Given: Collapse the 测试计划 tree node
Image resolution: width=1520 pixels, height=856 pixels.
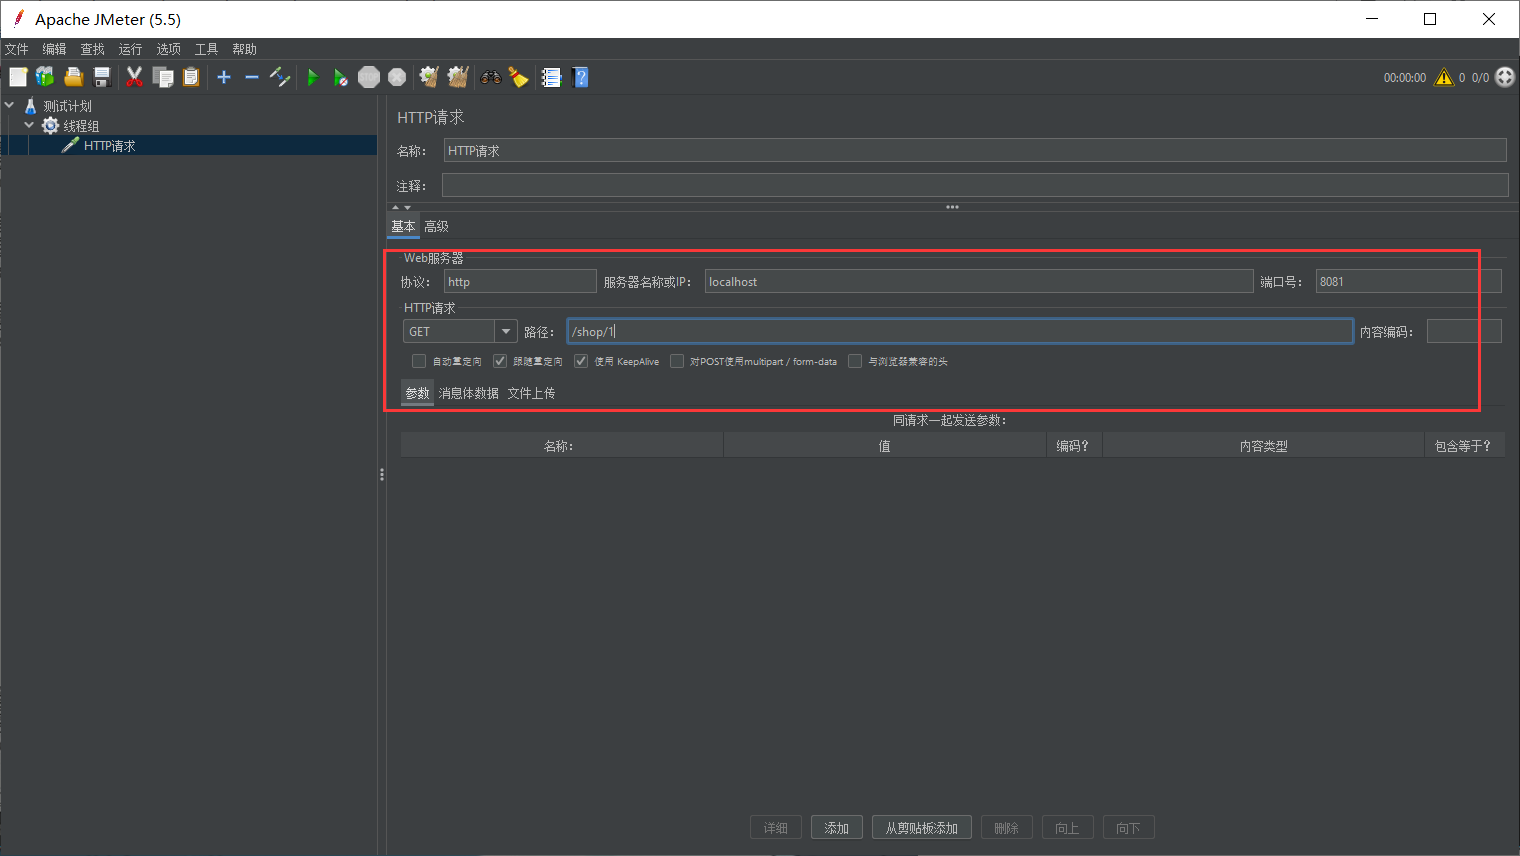Looking at the screenshot, I should tap(10, 105).
